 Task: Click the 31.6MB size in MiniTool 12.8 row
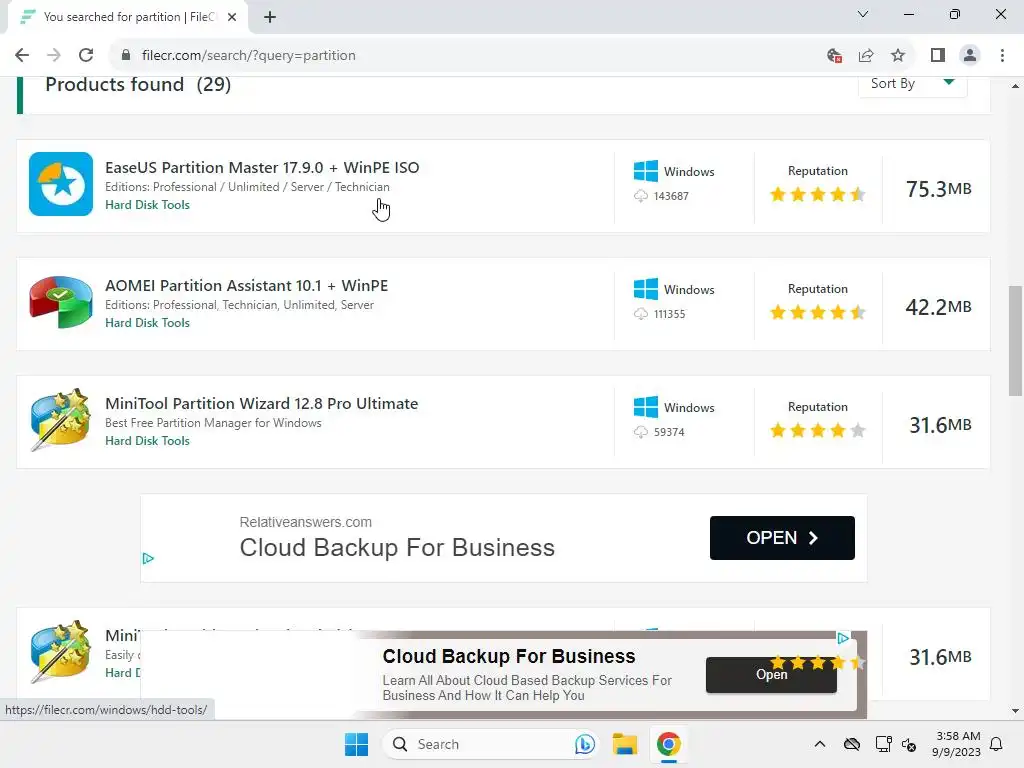[x=940, y=425]
